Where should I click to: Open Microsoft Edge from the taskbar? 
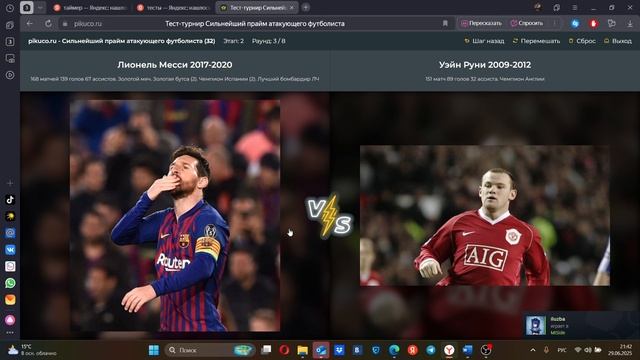[x=394, y=350]
